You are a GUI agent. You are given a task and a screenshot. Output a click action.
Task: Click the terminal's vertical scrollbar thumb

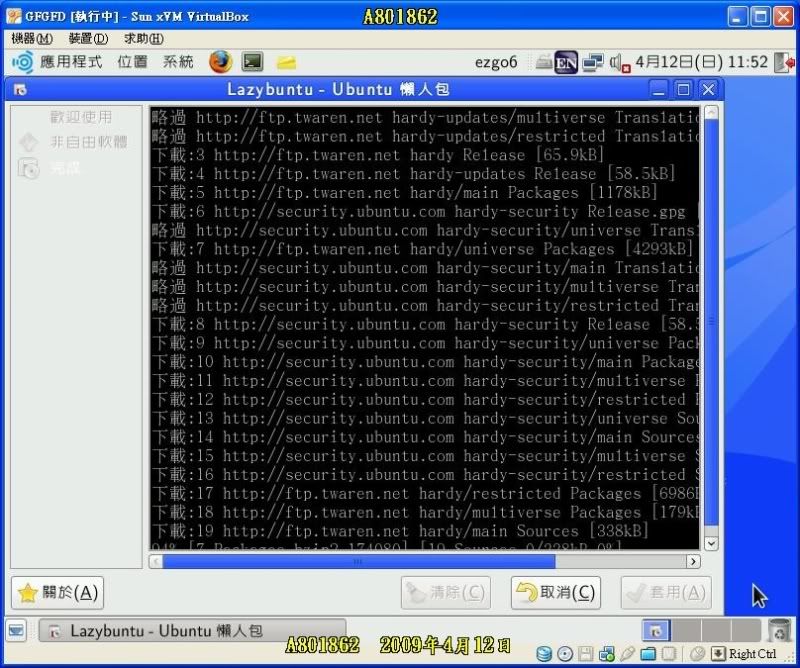[x=711, y=323]
